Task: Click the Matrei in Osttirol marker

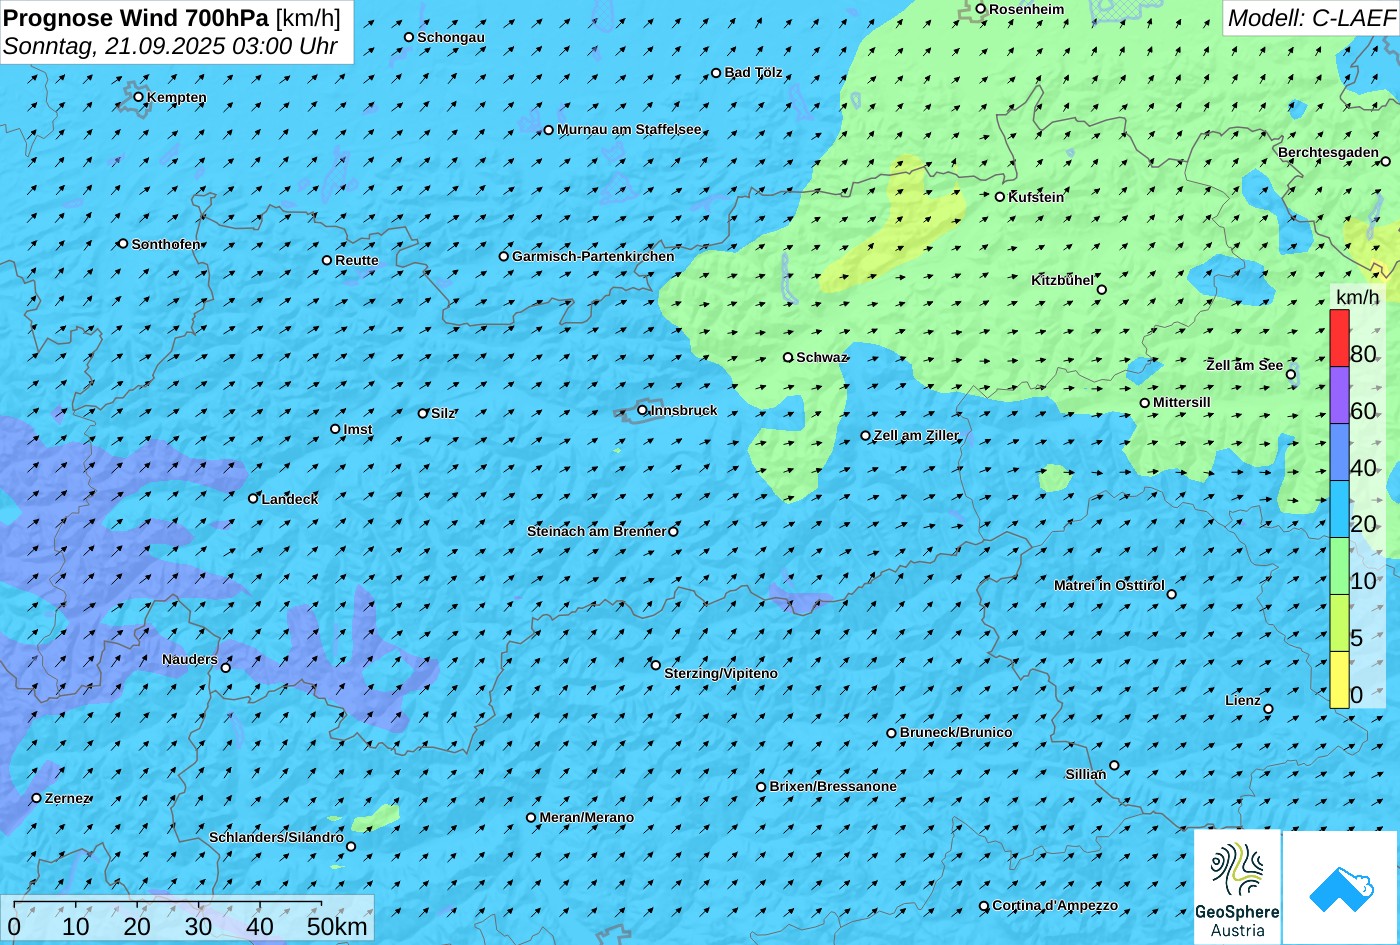Action: tap(1172, 594)
